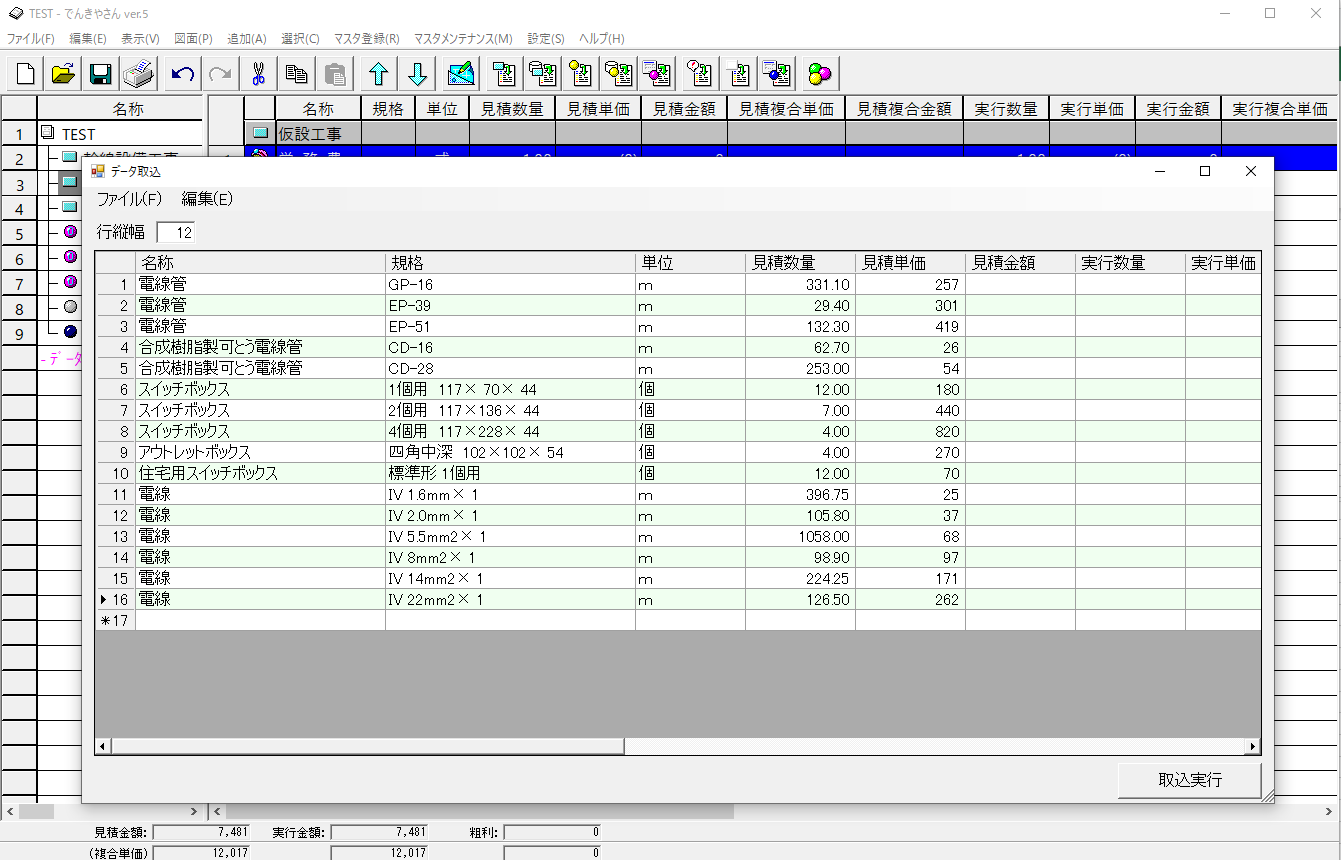
Task: Click left arrow of dialog horizontal scrollbar
Action: click(102, 746)
